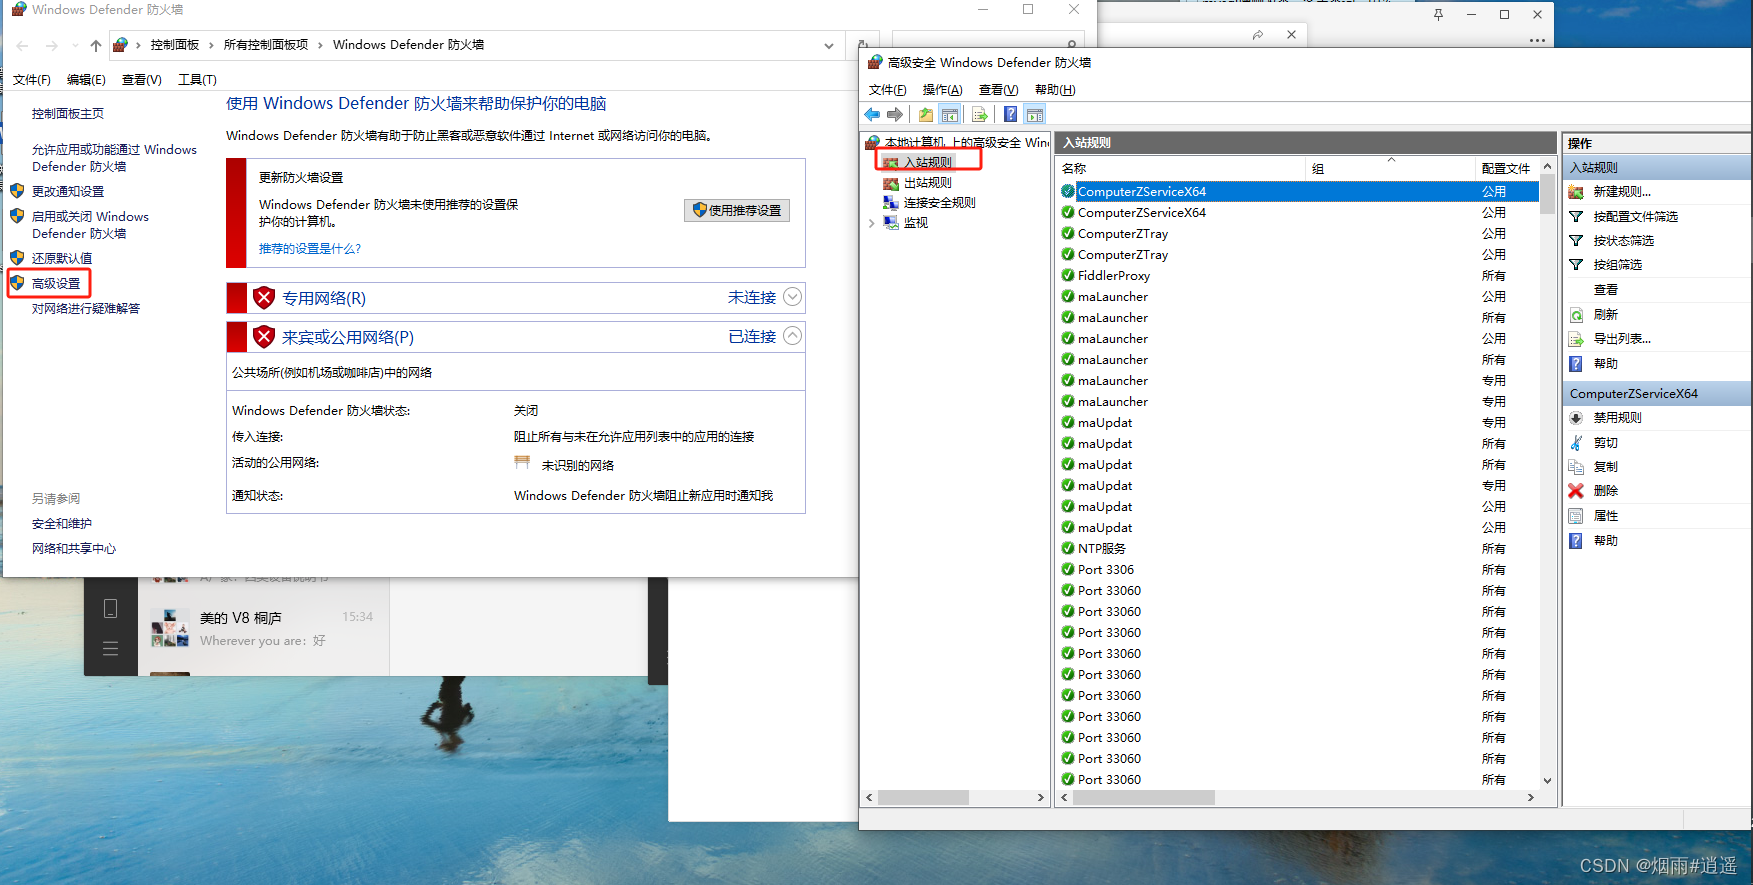Click 新建规则... in the actions pane

[x=1621, y=192]
